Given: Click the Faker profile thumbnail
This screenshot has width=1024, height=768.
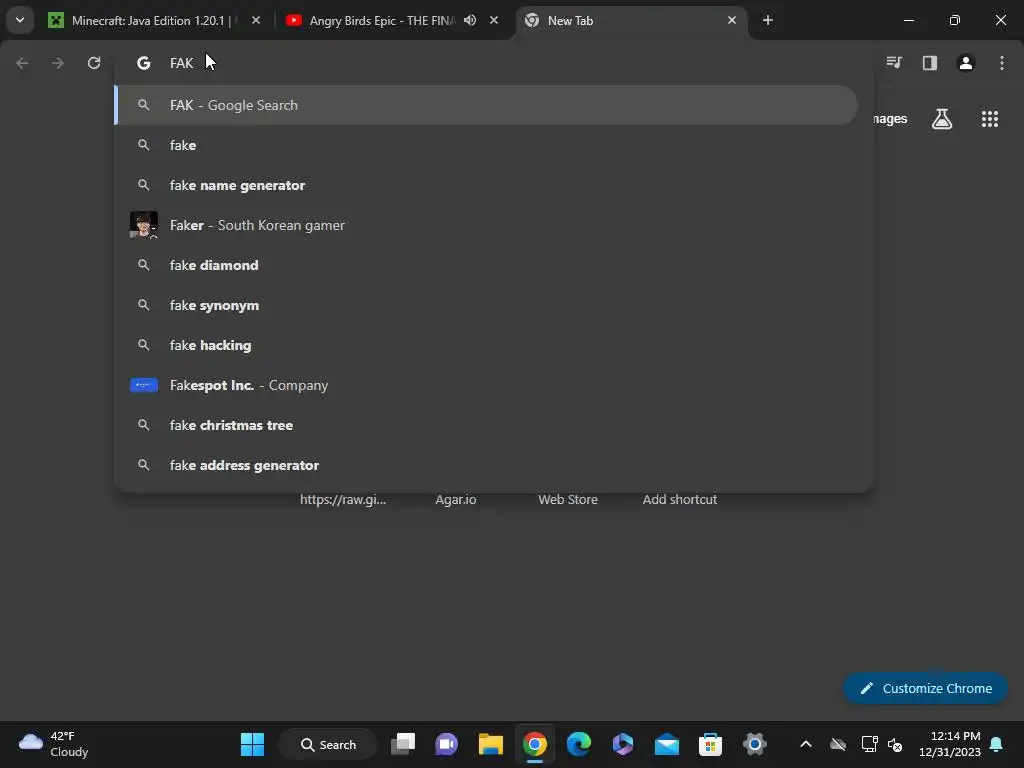Looking at the screenshot, I should tap(144, 225).
